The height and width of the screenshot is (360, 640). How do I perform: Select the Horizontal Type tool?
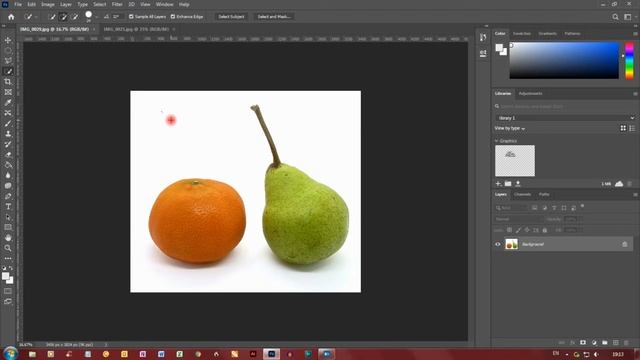tap(8, 207)
